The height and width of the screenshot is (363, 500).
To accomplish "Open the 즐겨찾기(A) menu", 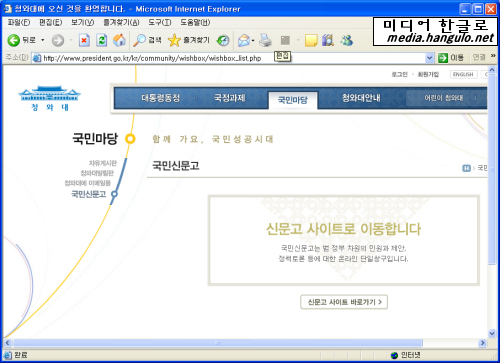I will [121, 22].
